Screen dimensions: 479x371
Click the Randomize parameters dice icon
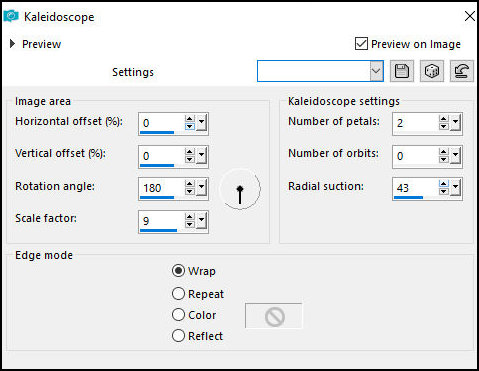432,71
